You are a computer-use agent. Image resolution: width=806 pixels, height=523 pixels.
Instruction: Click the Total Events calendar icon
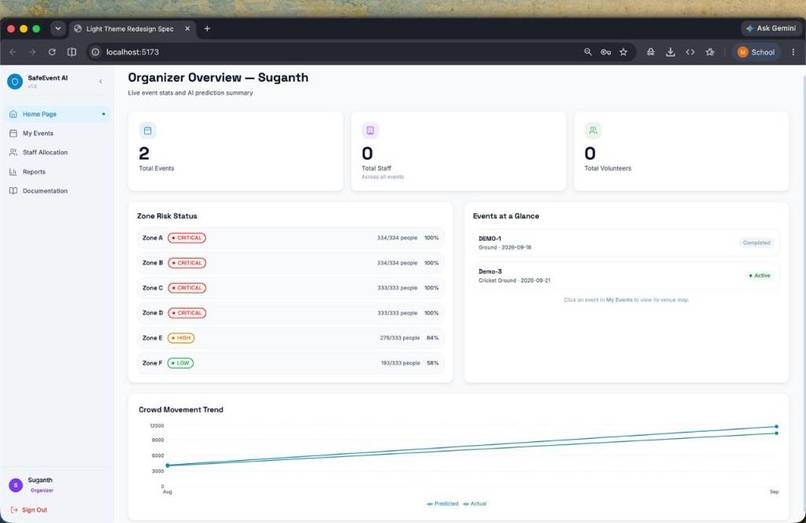148,131
